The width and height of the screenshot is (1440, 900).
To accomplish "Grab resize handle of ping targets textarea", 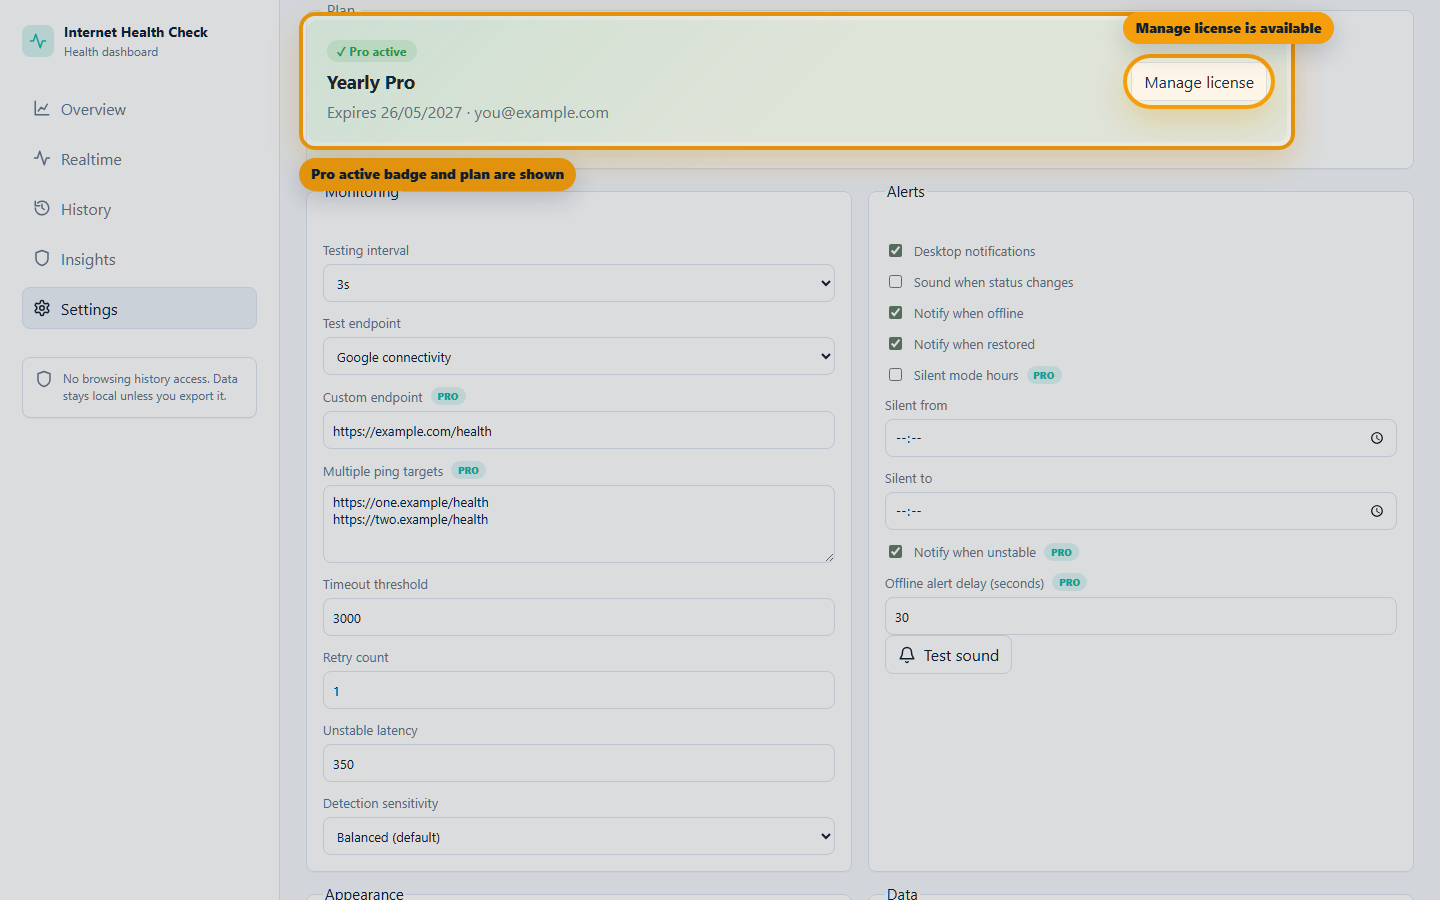I will click(x=829, y=557).
